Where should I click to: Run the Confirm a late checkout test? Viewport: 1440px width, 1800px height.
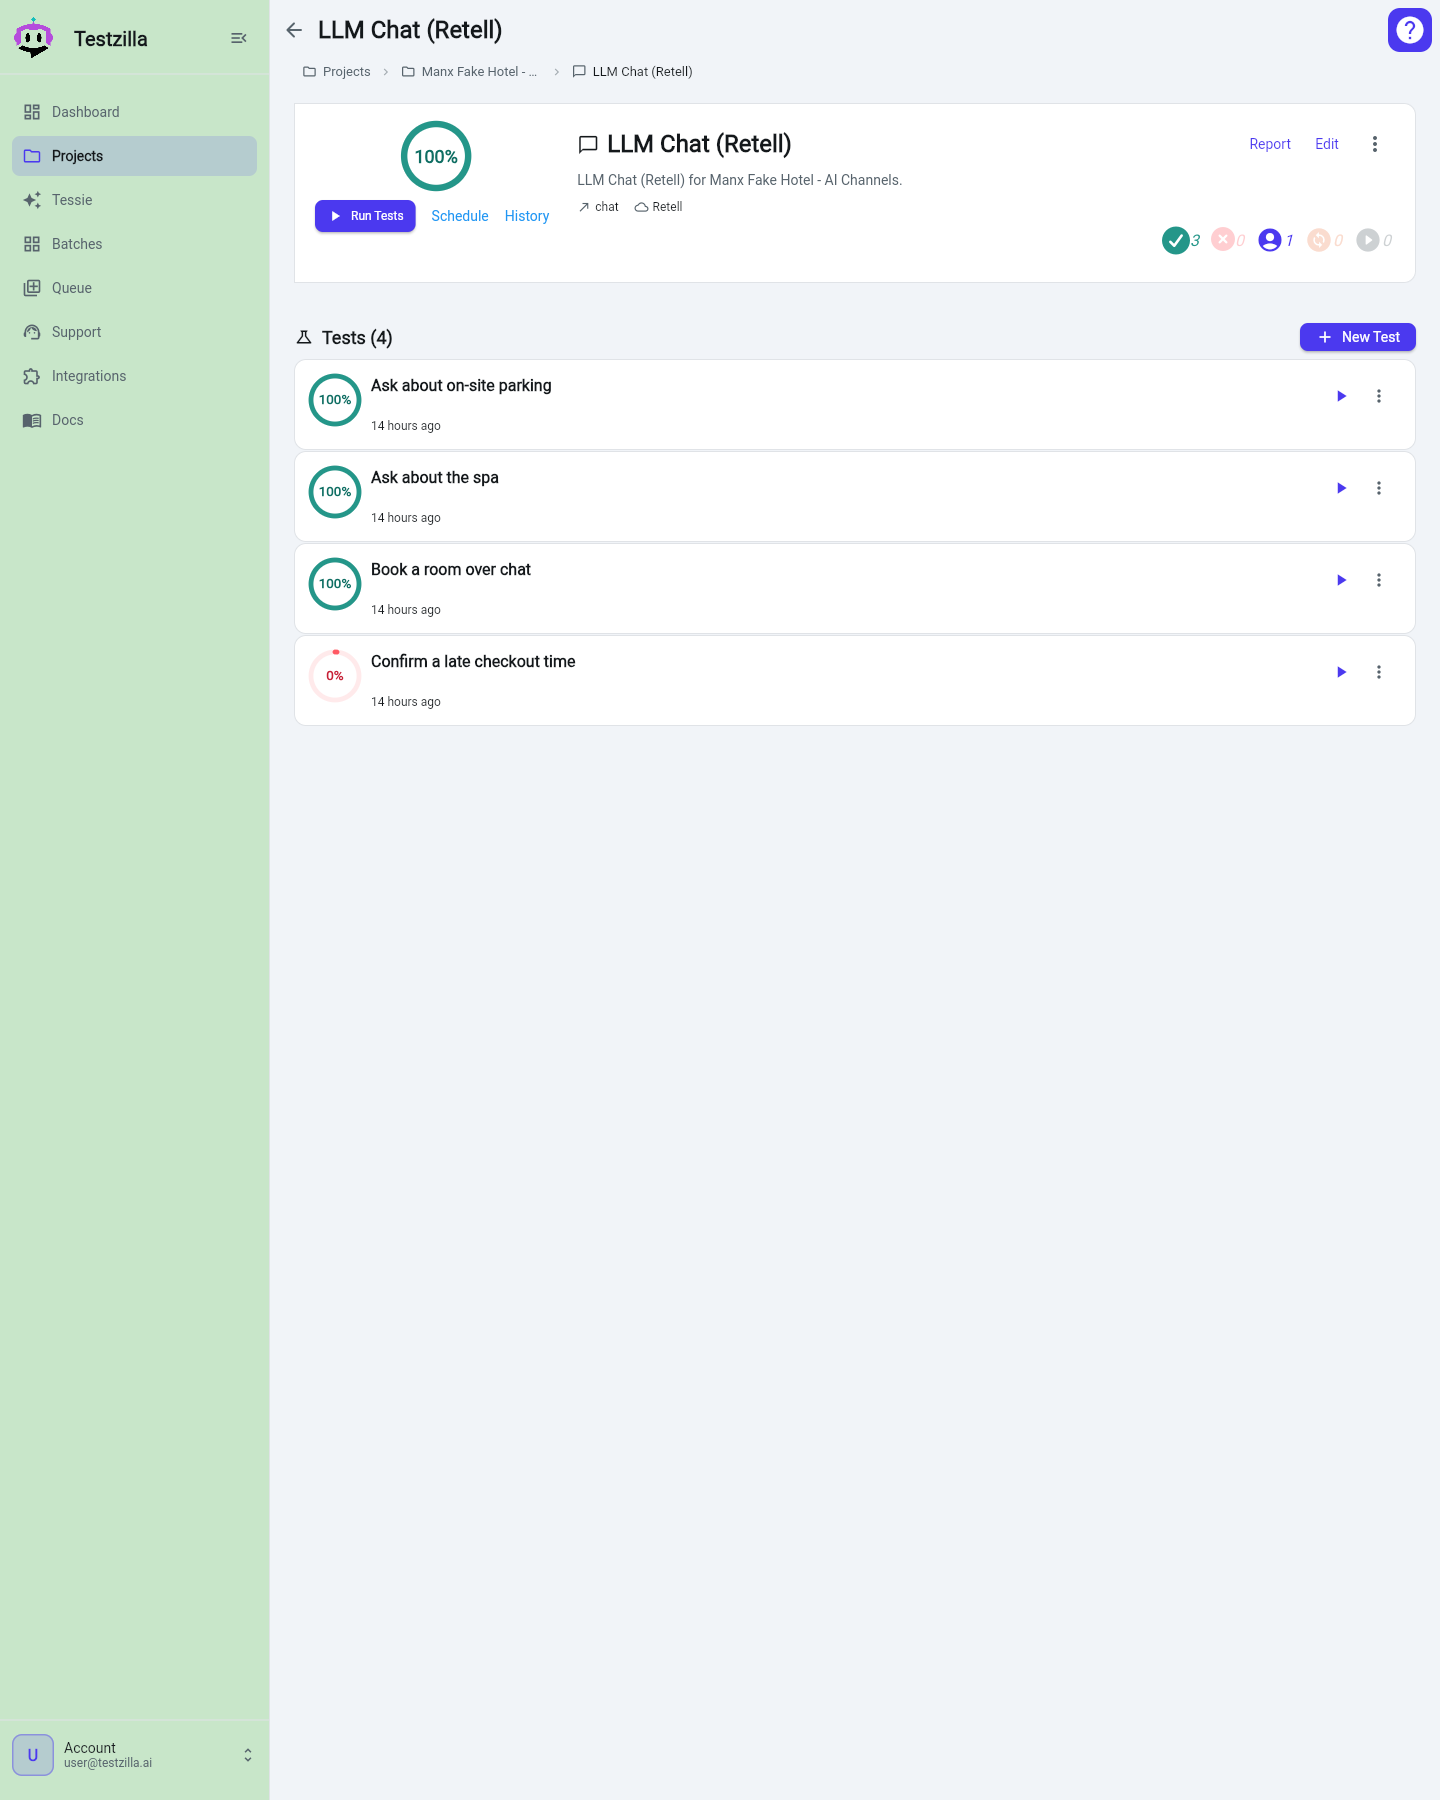[1342, 672]
